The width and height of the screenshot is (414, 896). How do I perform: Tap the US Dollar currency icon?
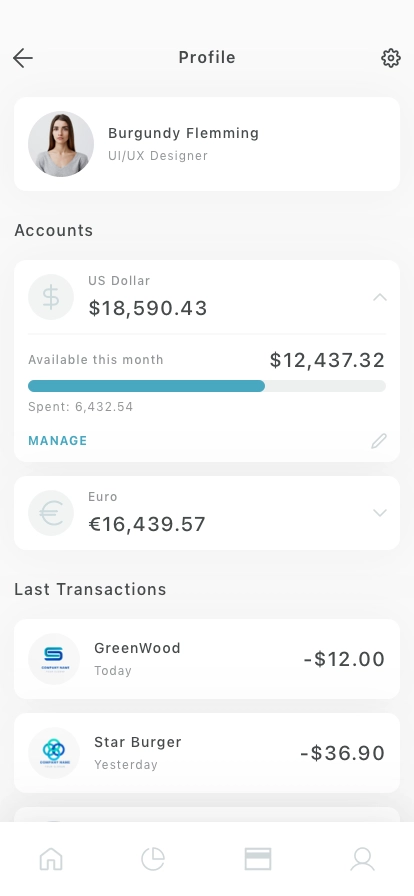tap(51, 297)
